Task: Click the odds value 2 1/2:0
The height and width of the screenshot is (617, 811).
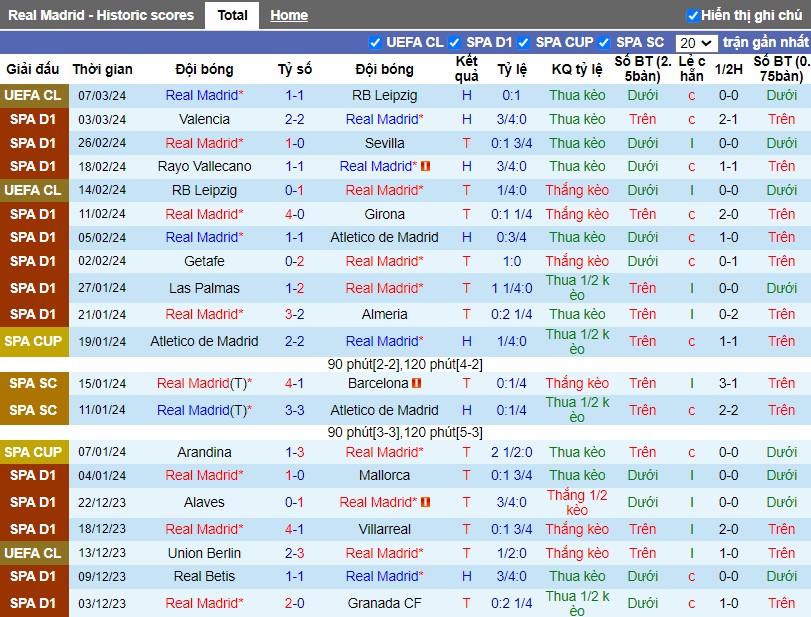Action: tap(512, 452)
